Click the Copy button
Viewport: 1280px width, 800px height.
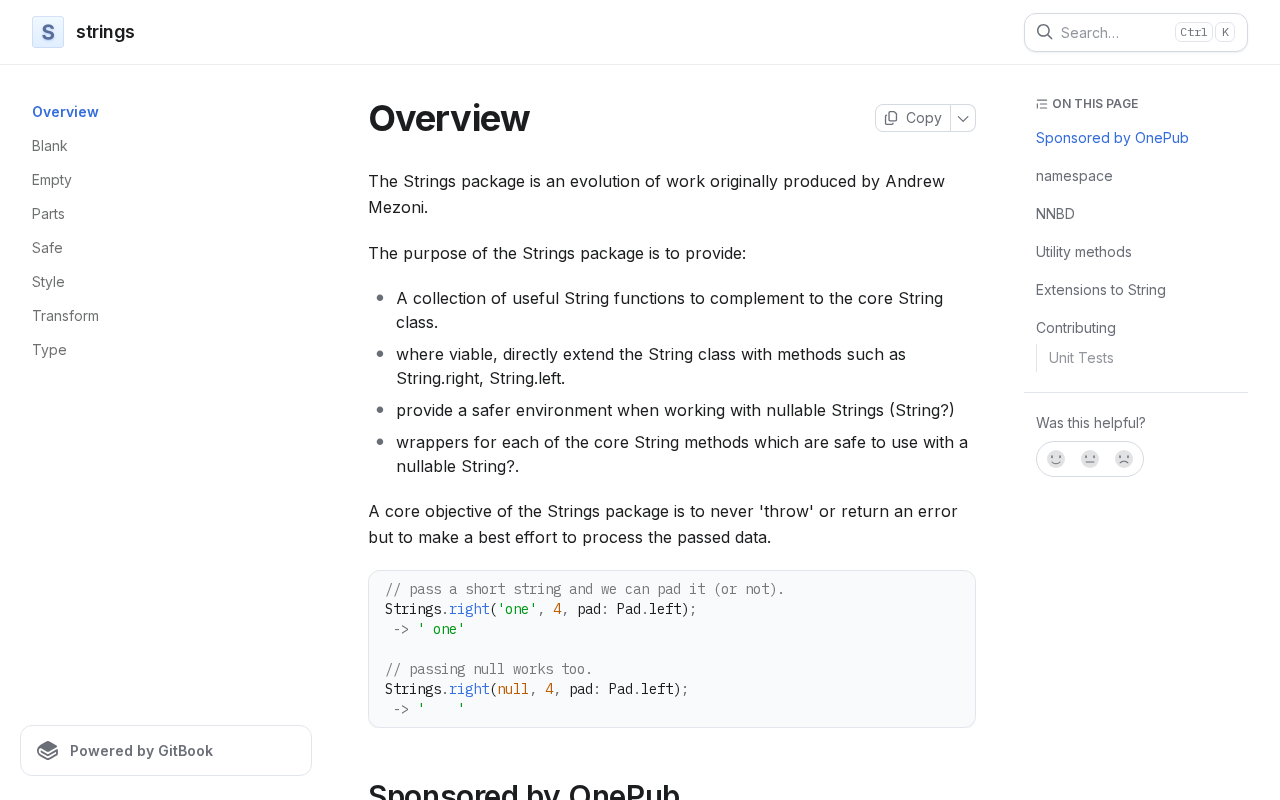(x=913, y=118)
